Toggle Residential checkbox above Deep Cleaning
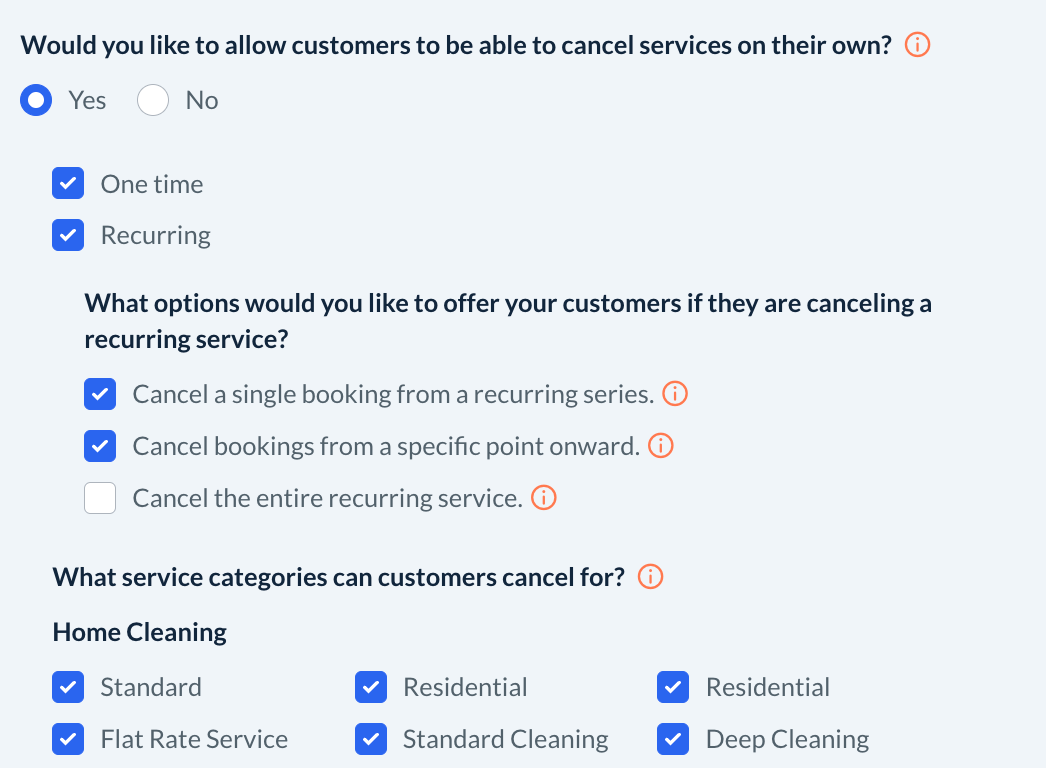This screenshot has height=768, width=1046. (x=673, y=687)
